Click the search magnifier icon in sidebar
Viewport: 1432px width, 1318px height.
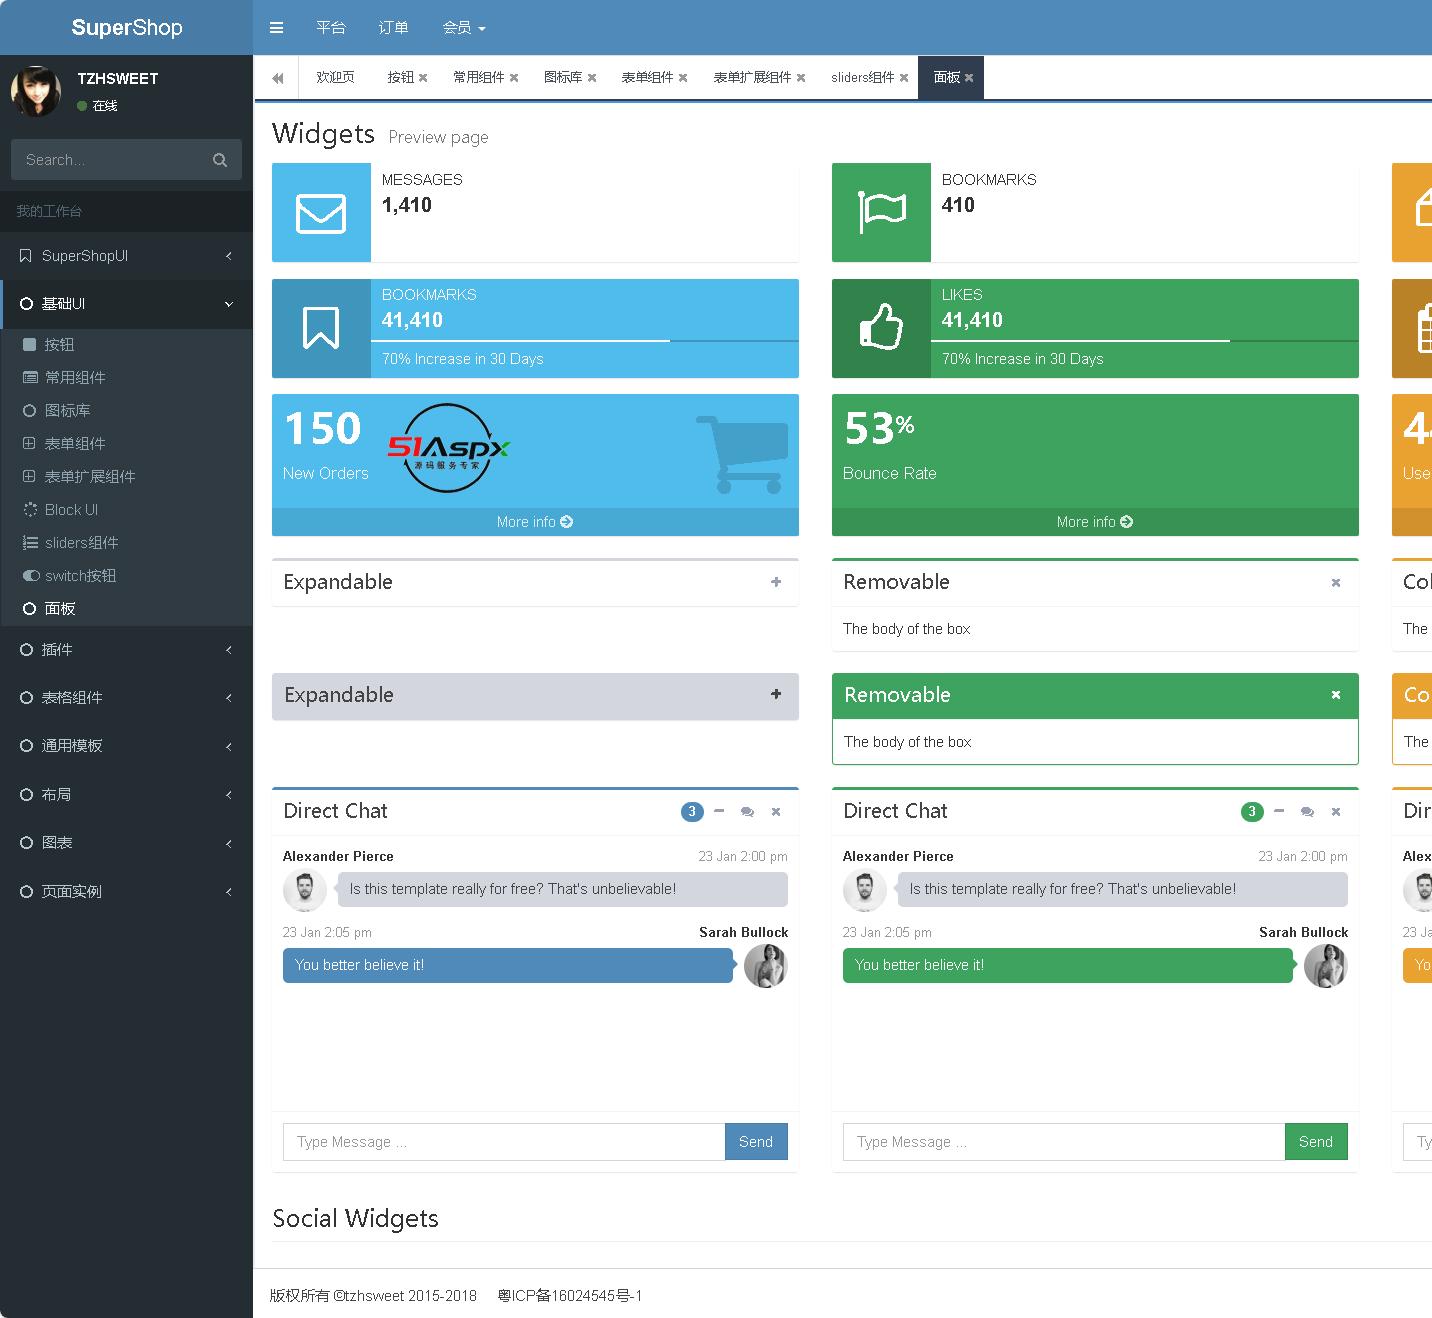click(220, 160)
